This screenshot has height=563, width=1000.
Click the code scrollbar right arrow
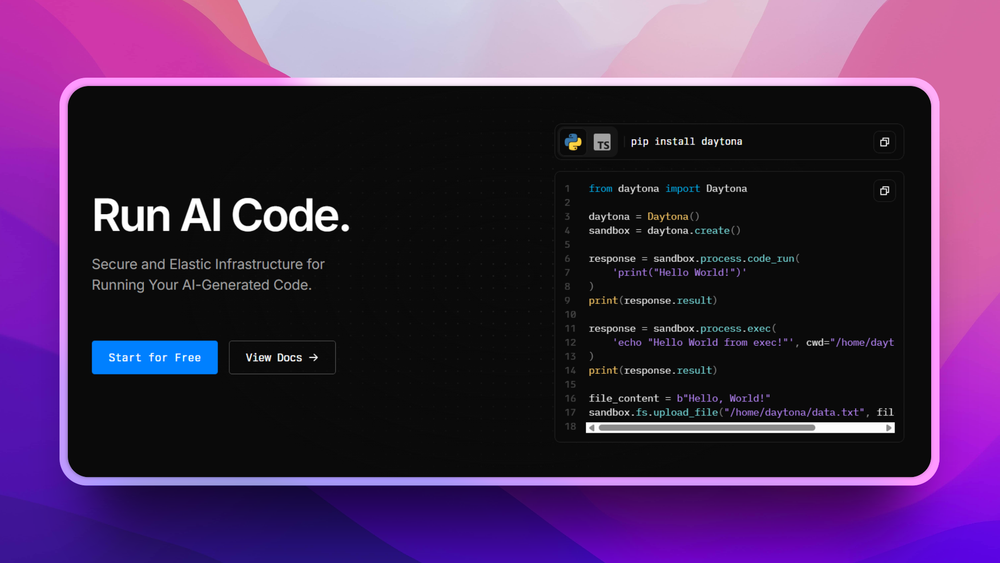click(888, 428)
